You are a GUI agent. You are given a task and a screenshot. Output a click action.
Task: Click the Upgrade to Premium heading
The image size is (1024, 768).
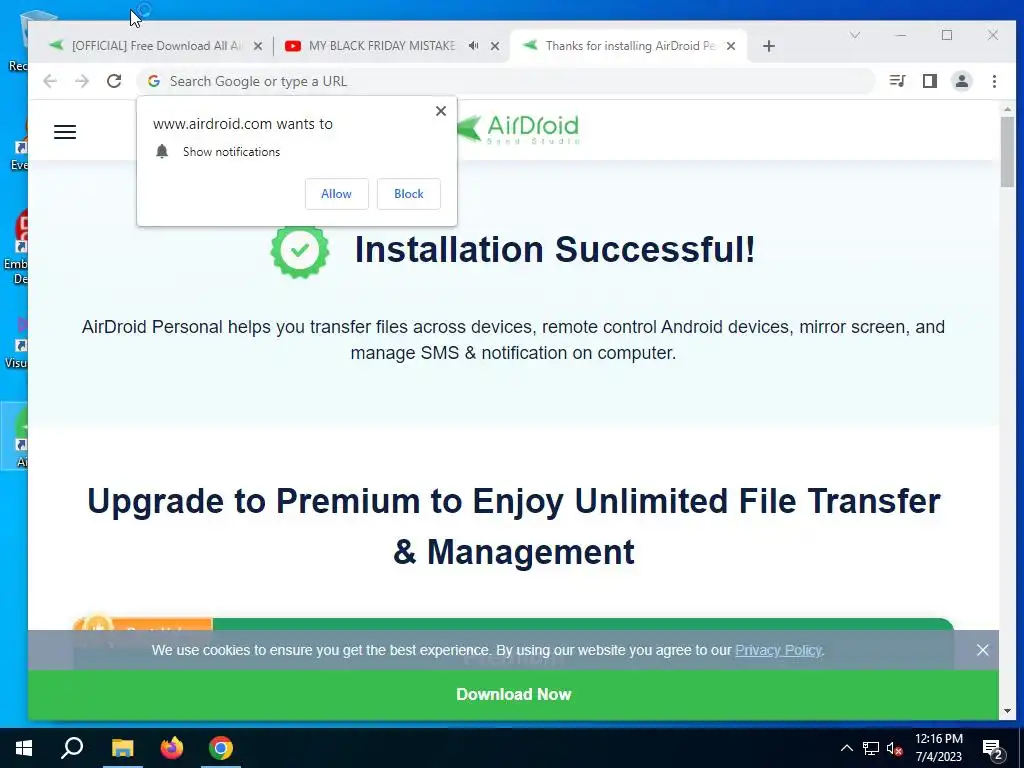click(513, 526)
